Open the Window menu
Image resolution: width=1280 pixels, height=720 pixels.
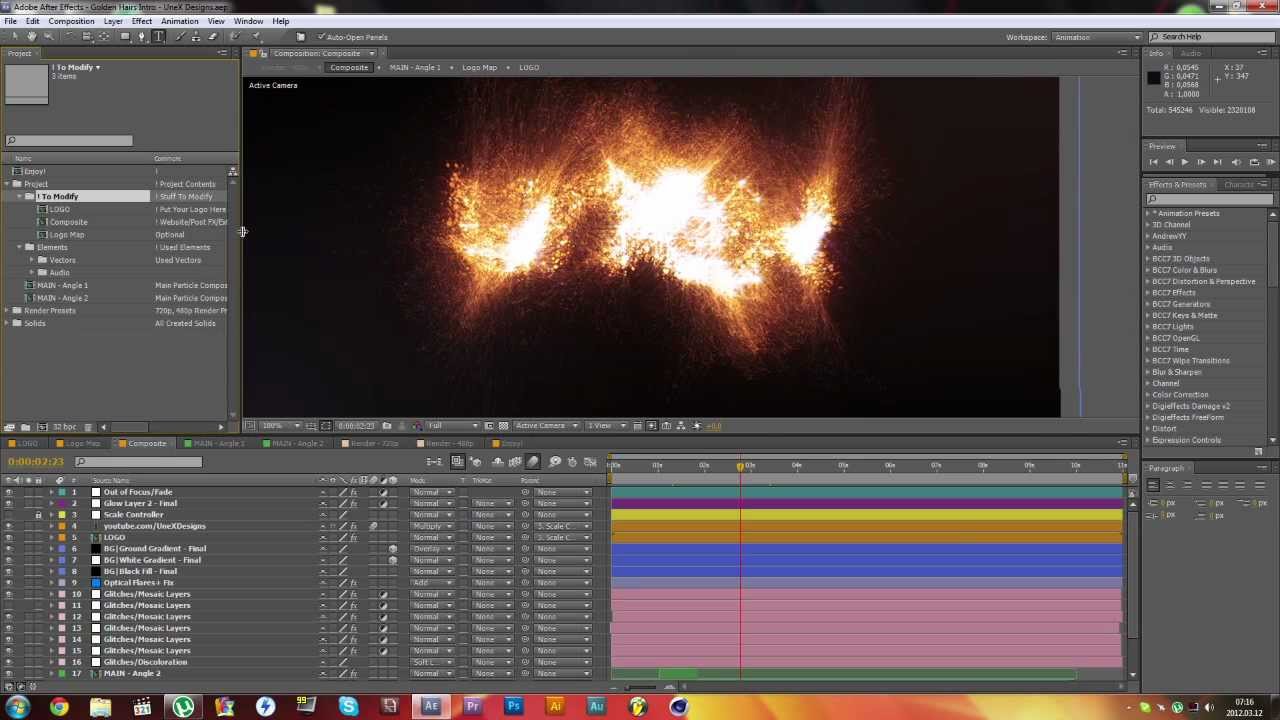click(248, 21)
